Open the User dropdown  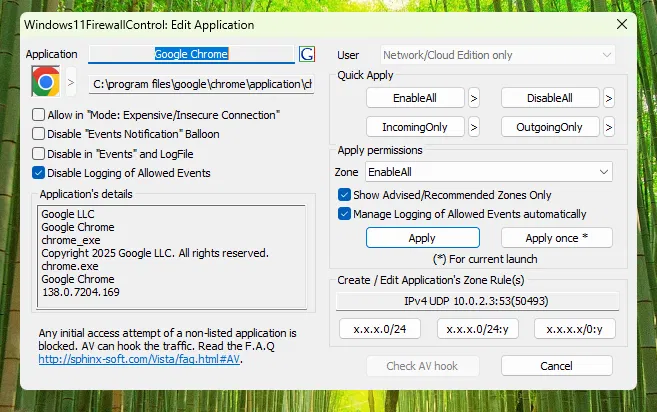click(498, 55)
